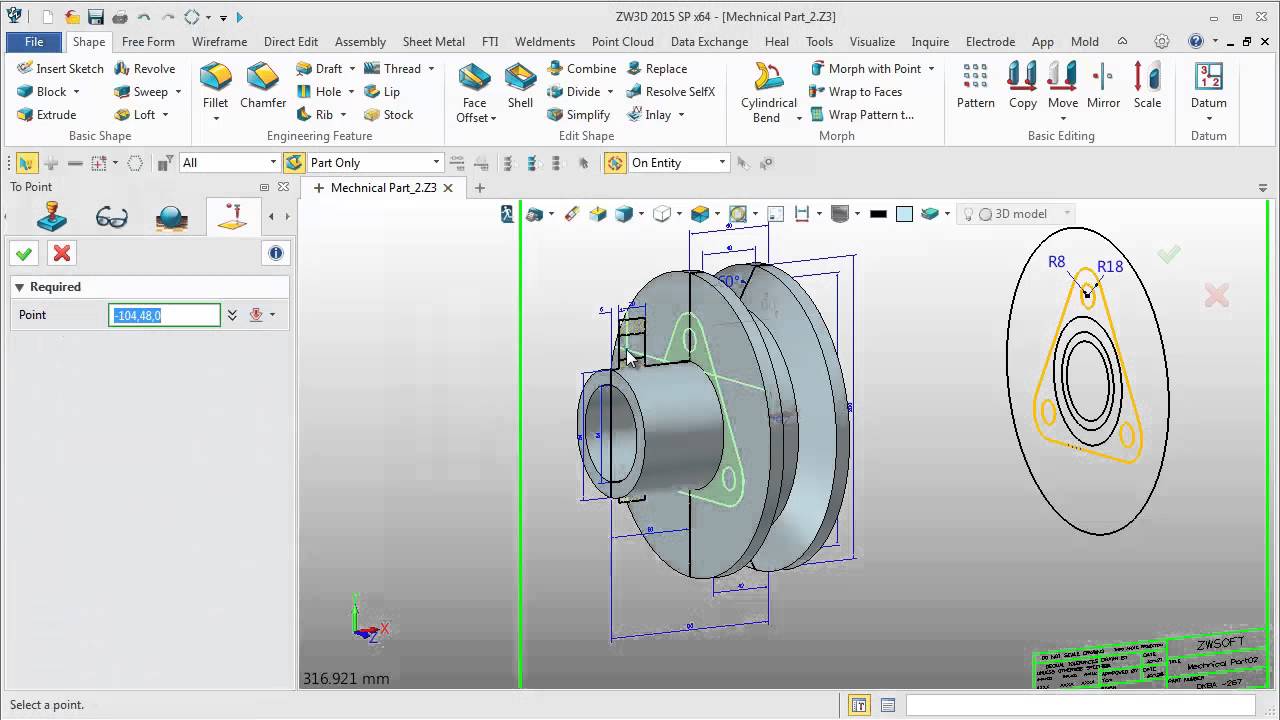Select the Shell tool
The width and height of the screenshot is (1280, 720).
pyautogui.click(x=520, y=86)
